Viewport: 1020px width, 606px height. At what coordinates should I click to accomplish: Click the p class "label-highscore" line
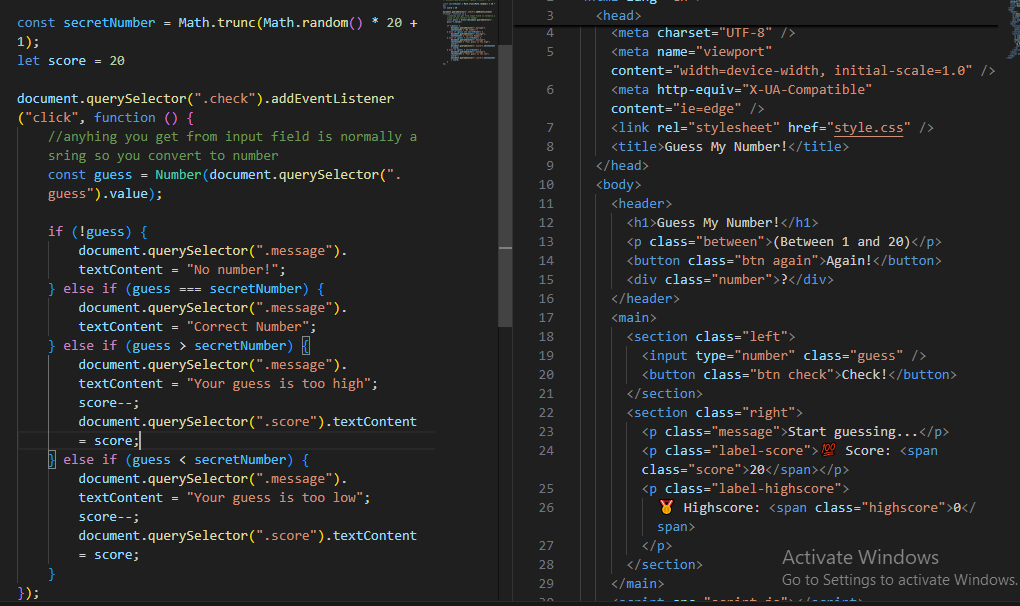tap(745, 489)
